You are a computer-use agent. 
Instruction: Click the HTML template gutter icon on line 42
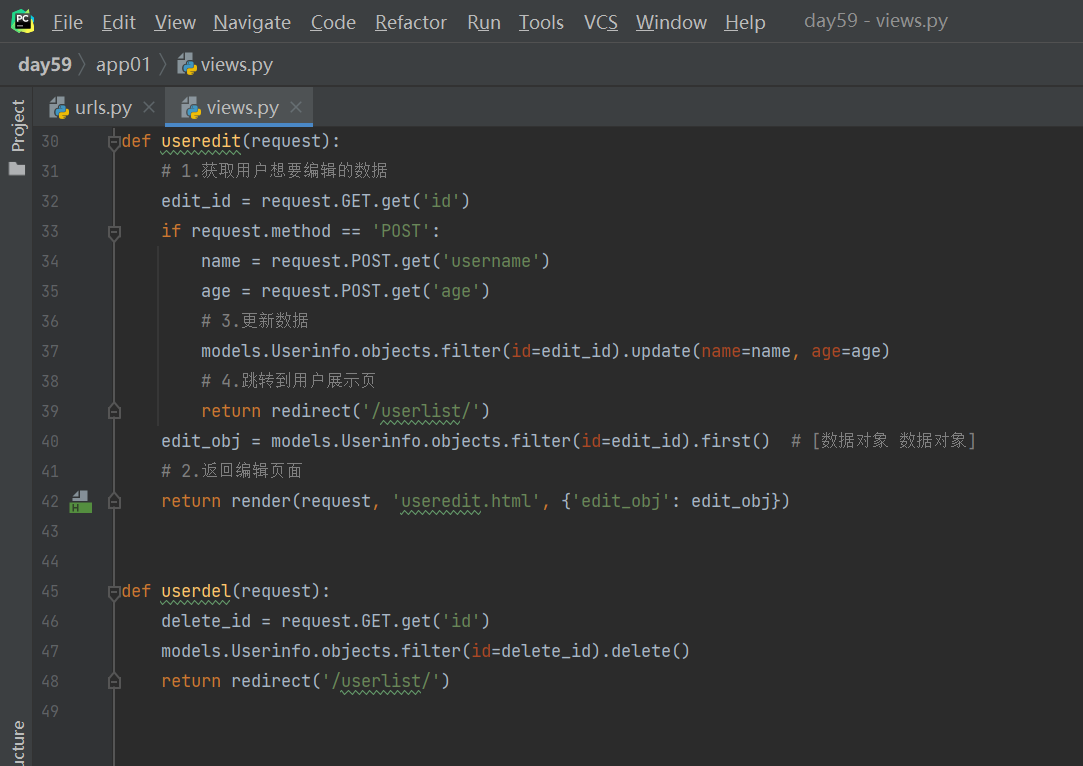click(x=80, y=501)
